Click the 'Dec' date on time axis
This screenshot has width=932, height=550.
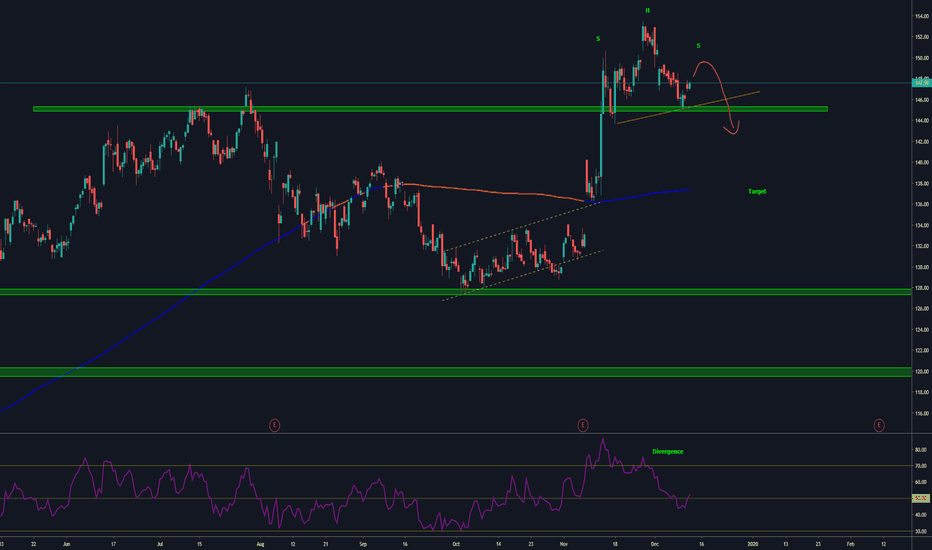point(654,544)
